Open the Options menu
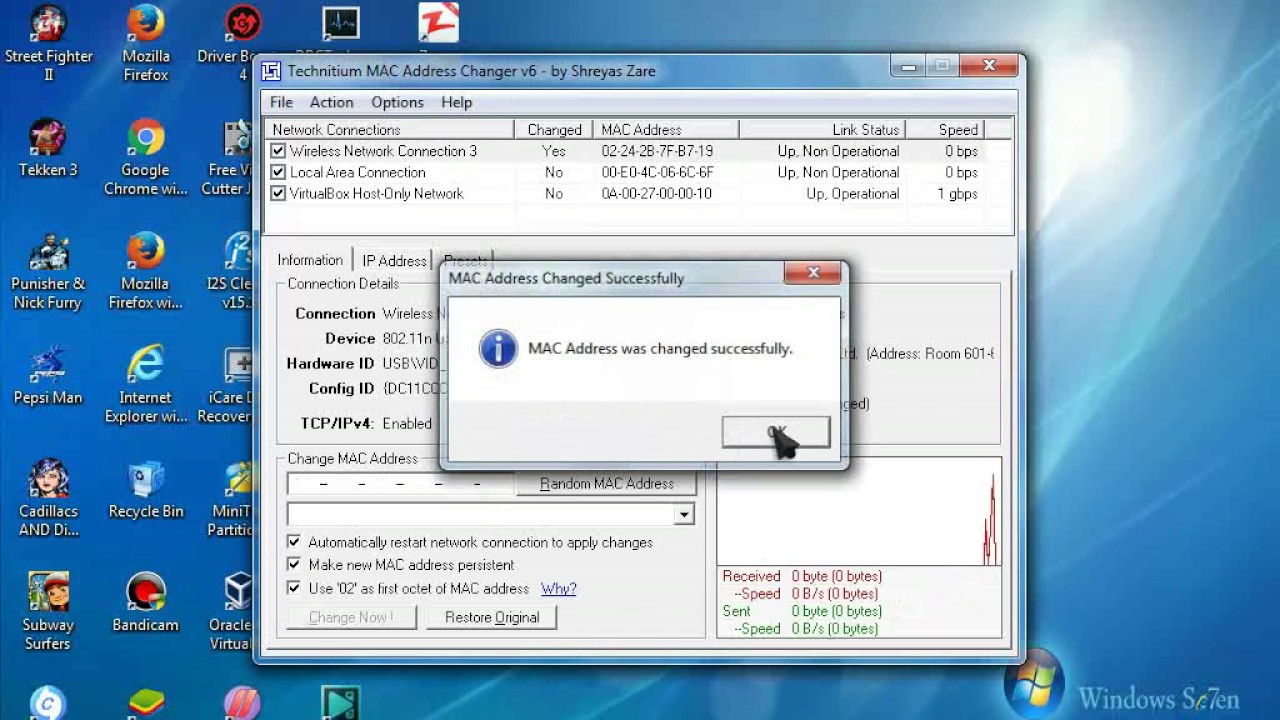Viewport: 1280px width, 720px height. 397,102
